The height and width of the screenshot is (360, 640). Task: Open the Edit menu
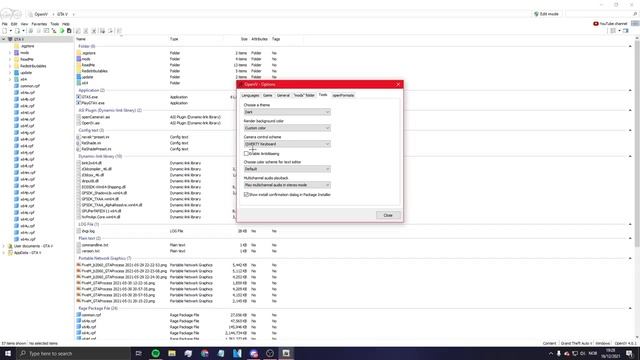pos(14,24)
